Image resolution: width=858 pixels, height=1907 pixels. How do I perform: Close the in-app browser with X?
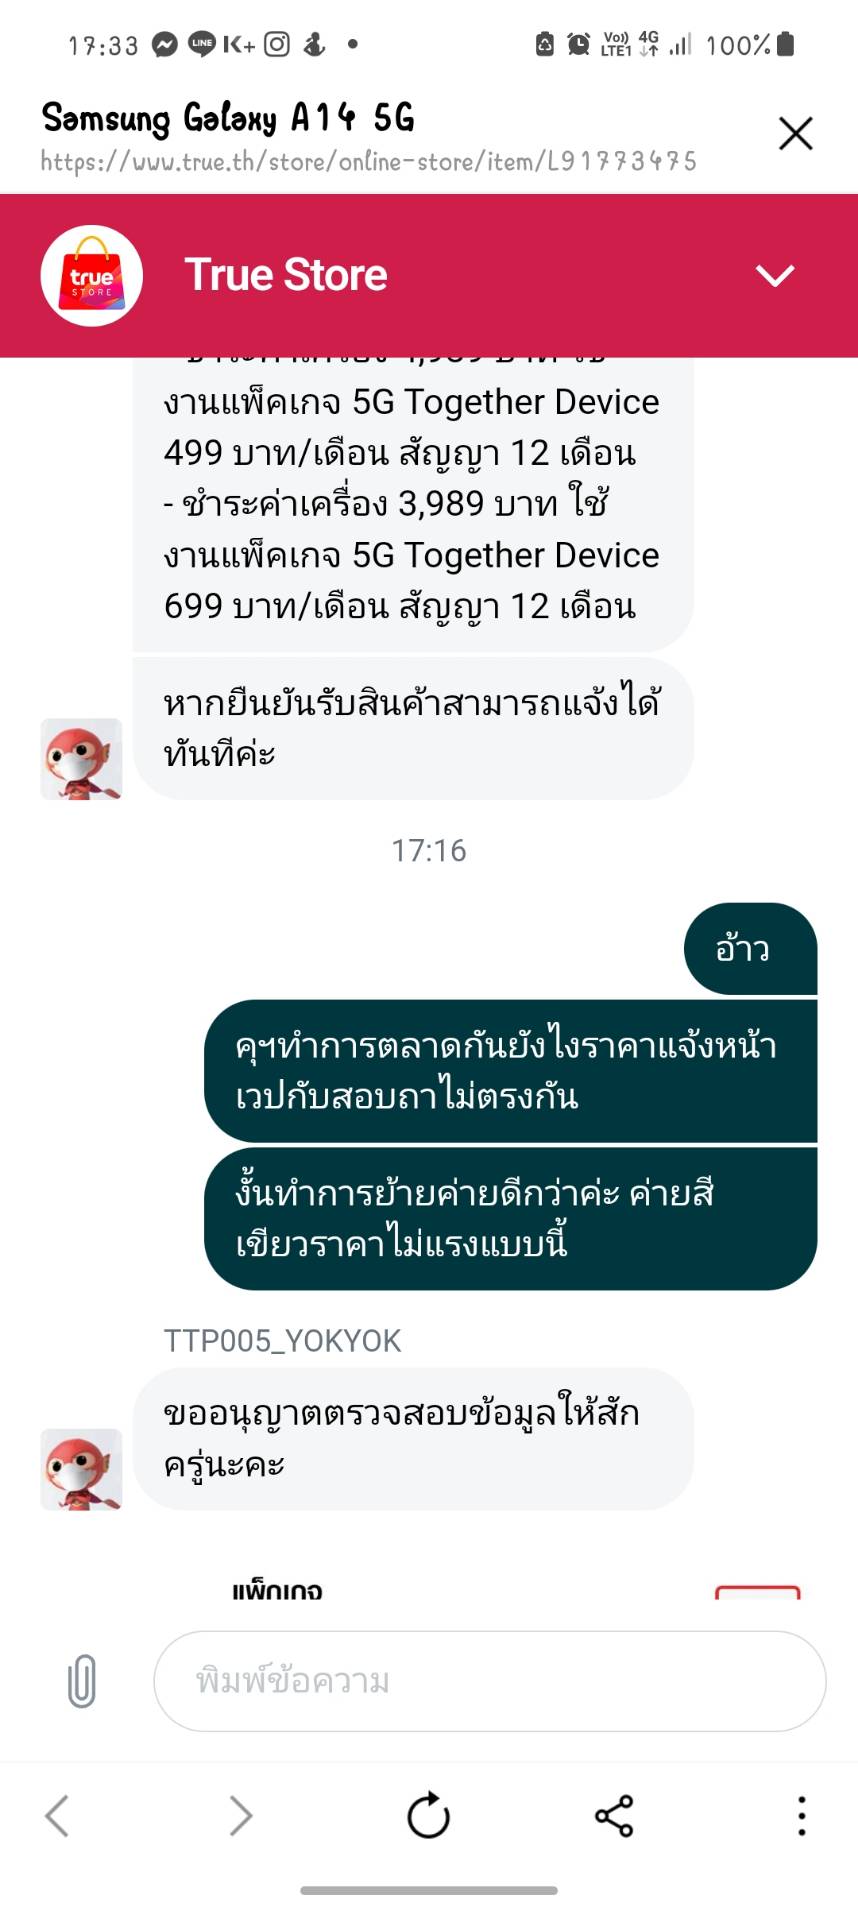(796, 133)
